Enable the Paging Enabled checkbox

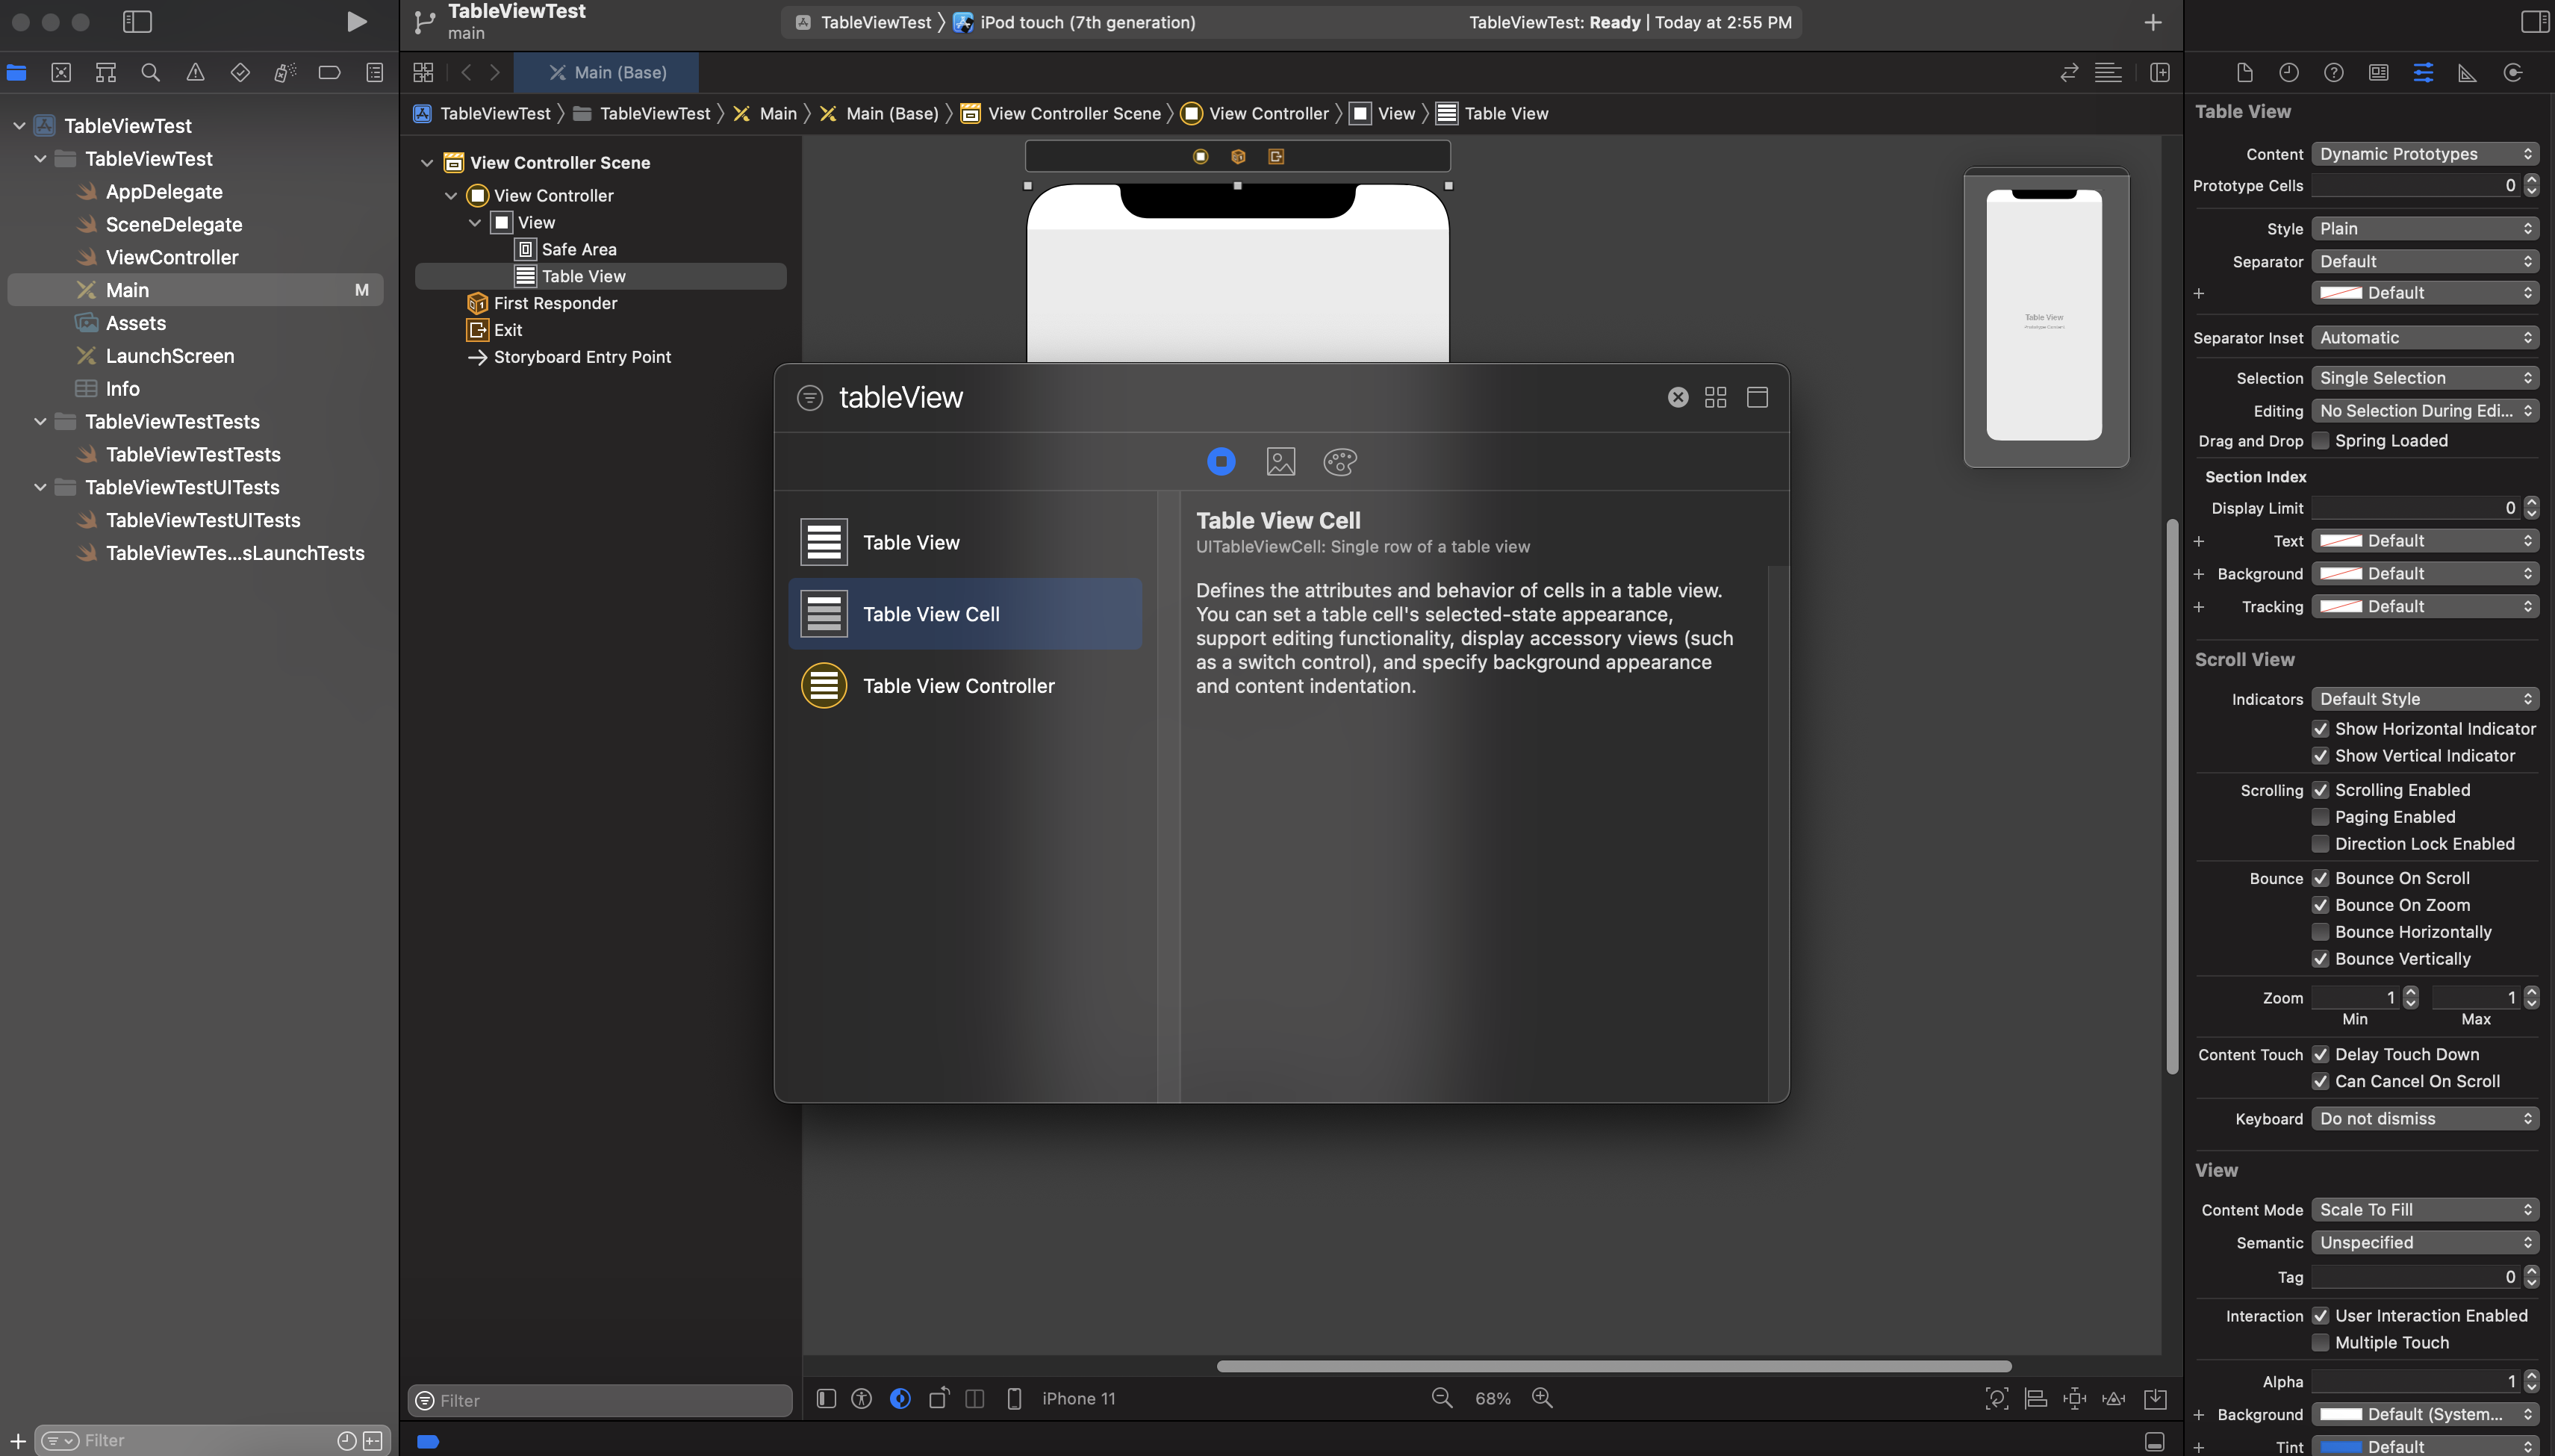(2320, 817)
